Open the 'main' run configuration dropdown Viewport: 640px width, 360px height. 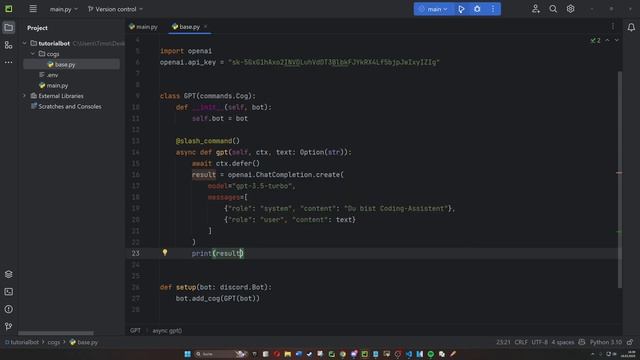point(433,9)
